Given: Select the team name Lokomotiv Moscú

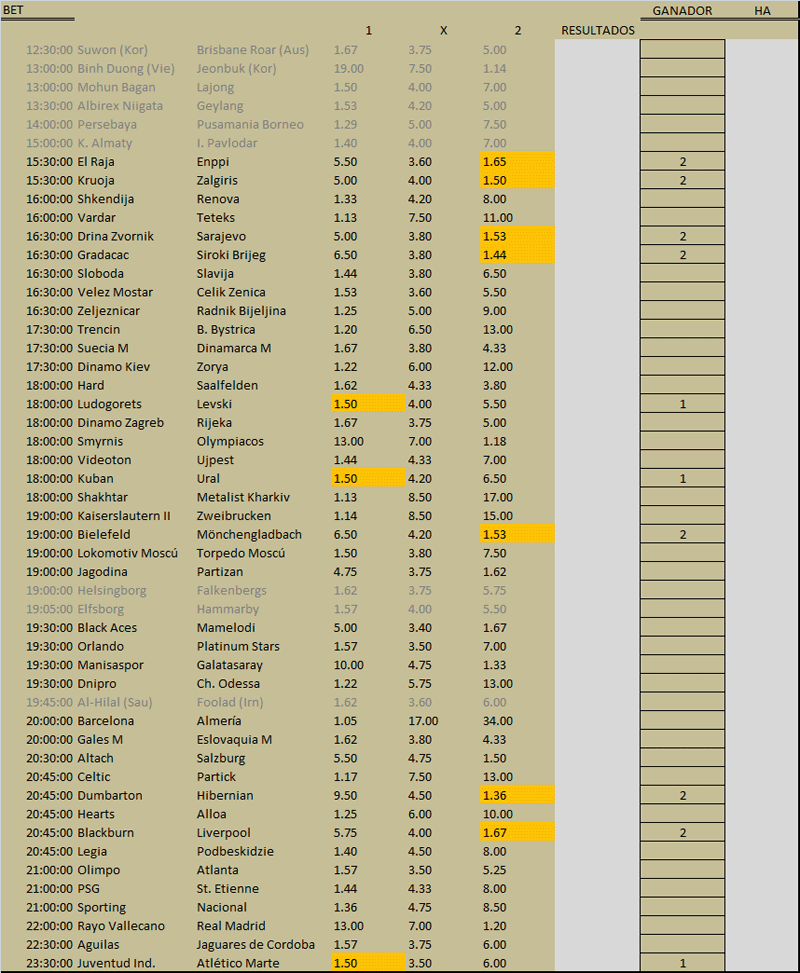Looking at the screenshot, I should click(x=127, y=553).
